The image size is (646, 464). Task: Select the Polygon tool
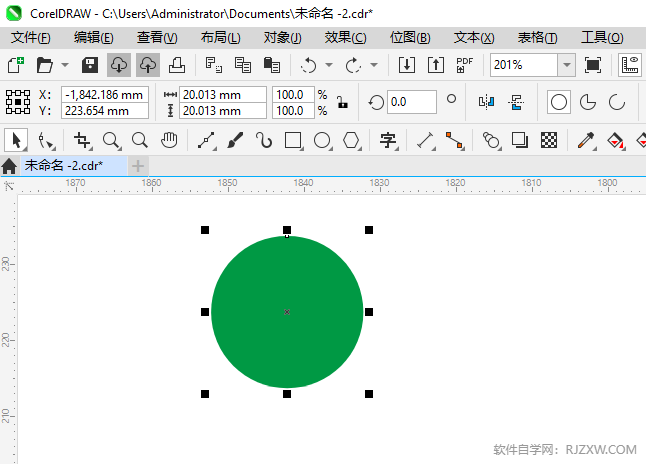coord(351,141)
